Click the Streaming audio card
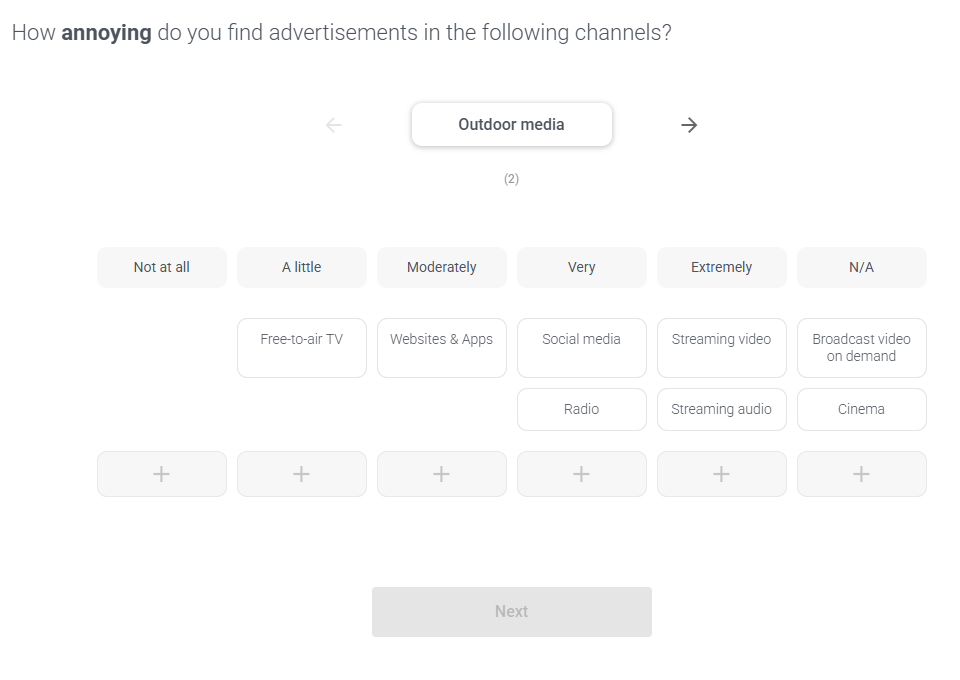The image size is (960, 680). [722, 409]
